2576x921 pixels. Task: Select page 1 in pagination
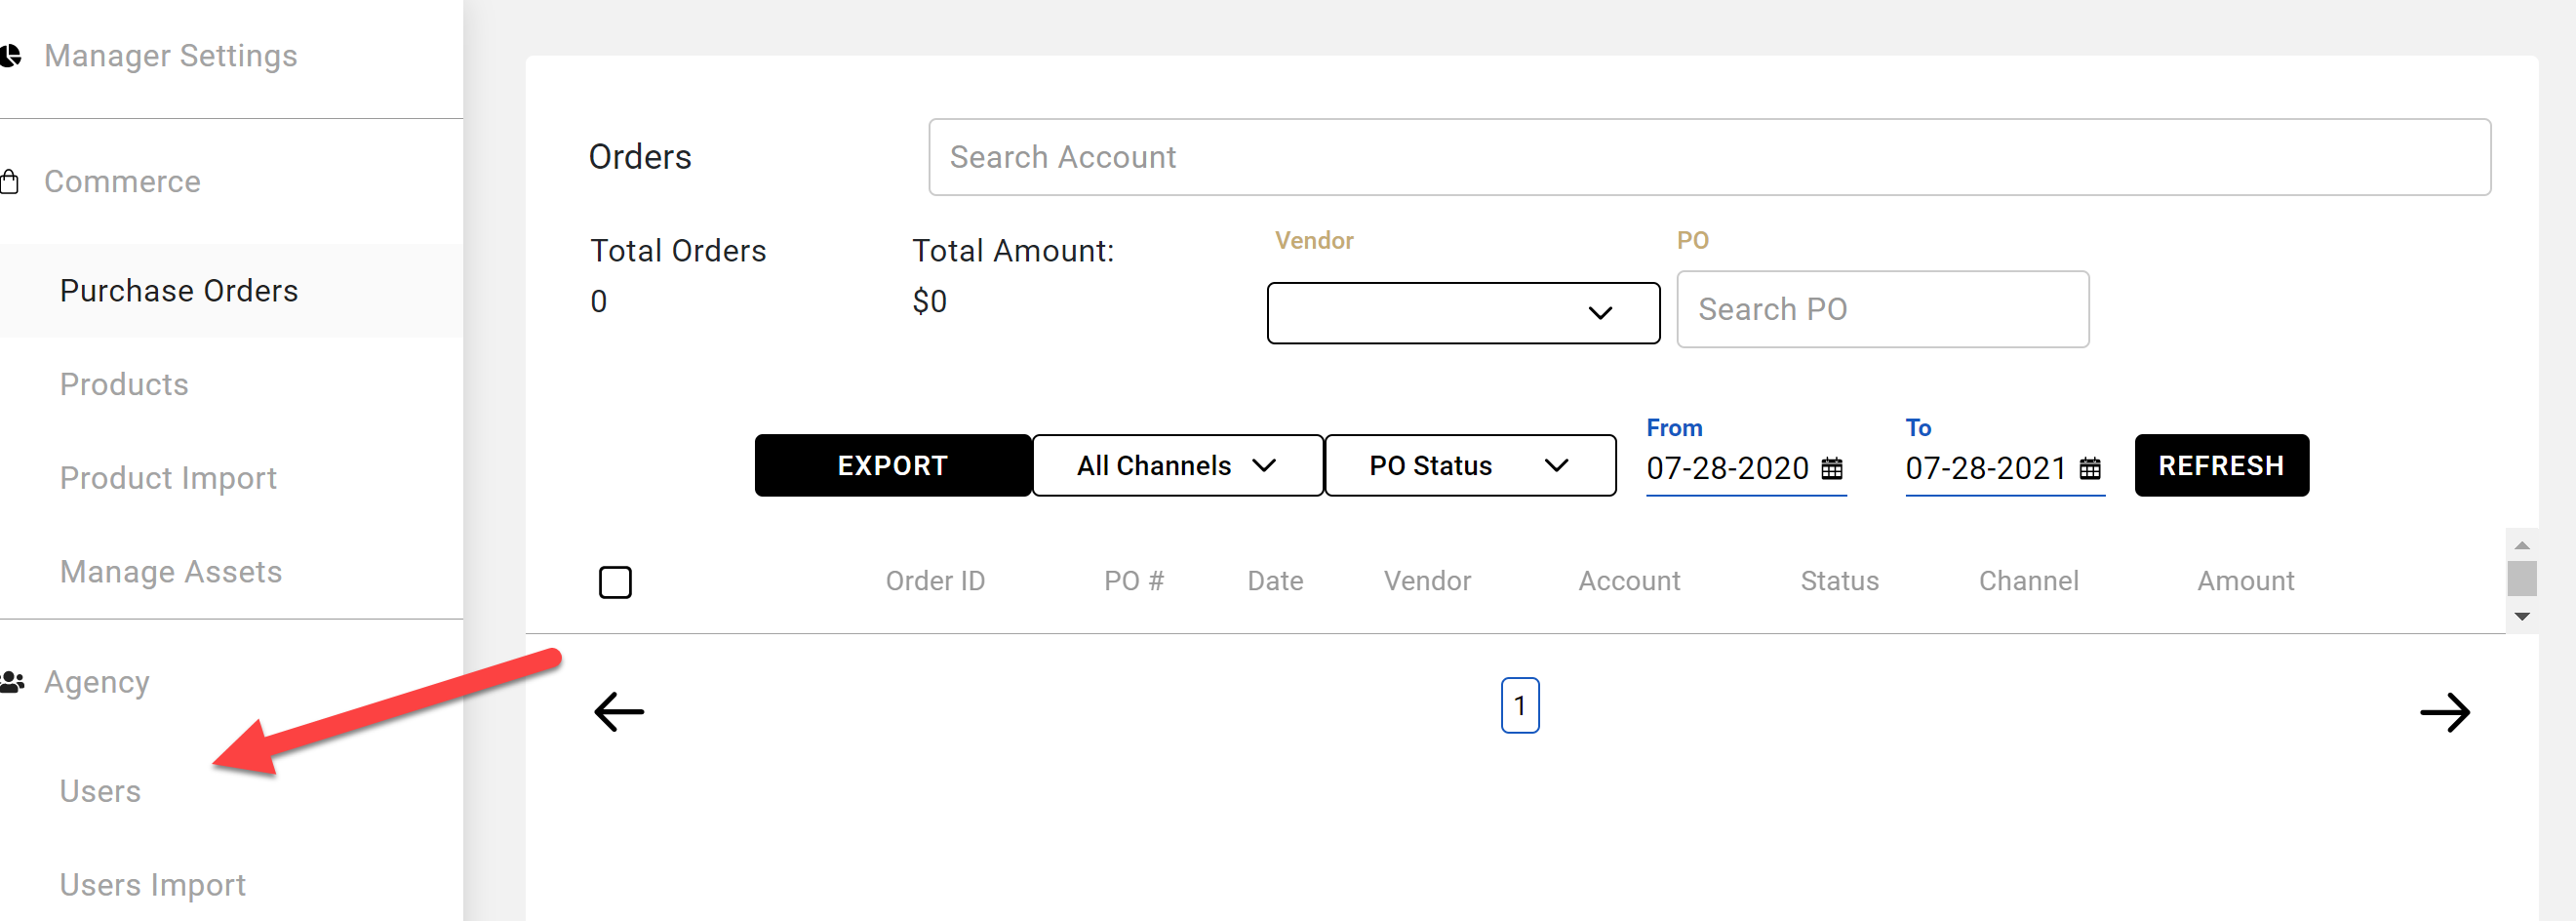tap(1519, 706)
